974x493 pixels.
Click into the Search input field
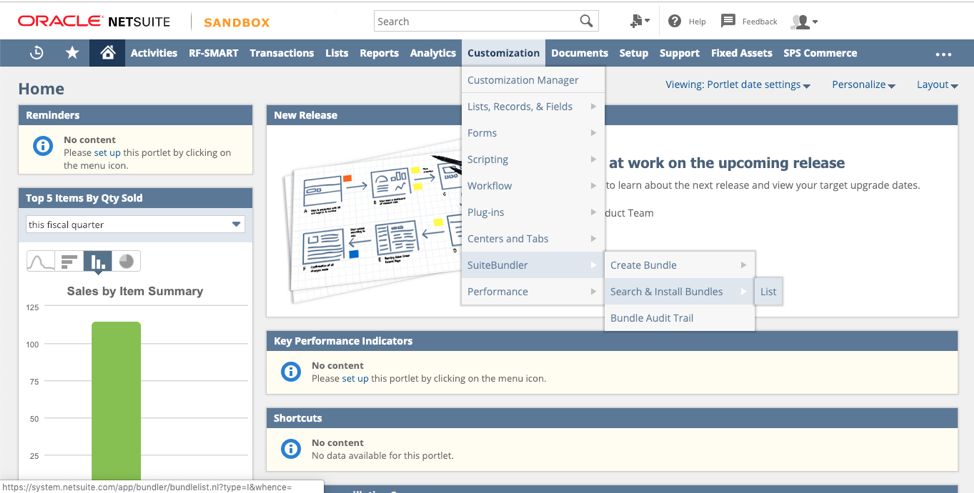[476, 21]
